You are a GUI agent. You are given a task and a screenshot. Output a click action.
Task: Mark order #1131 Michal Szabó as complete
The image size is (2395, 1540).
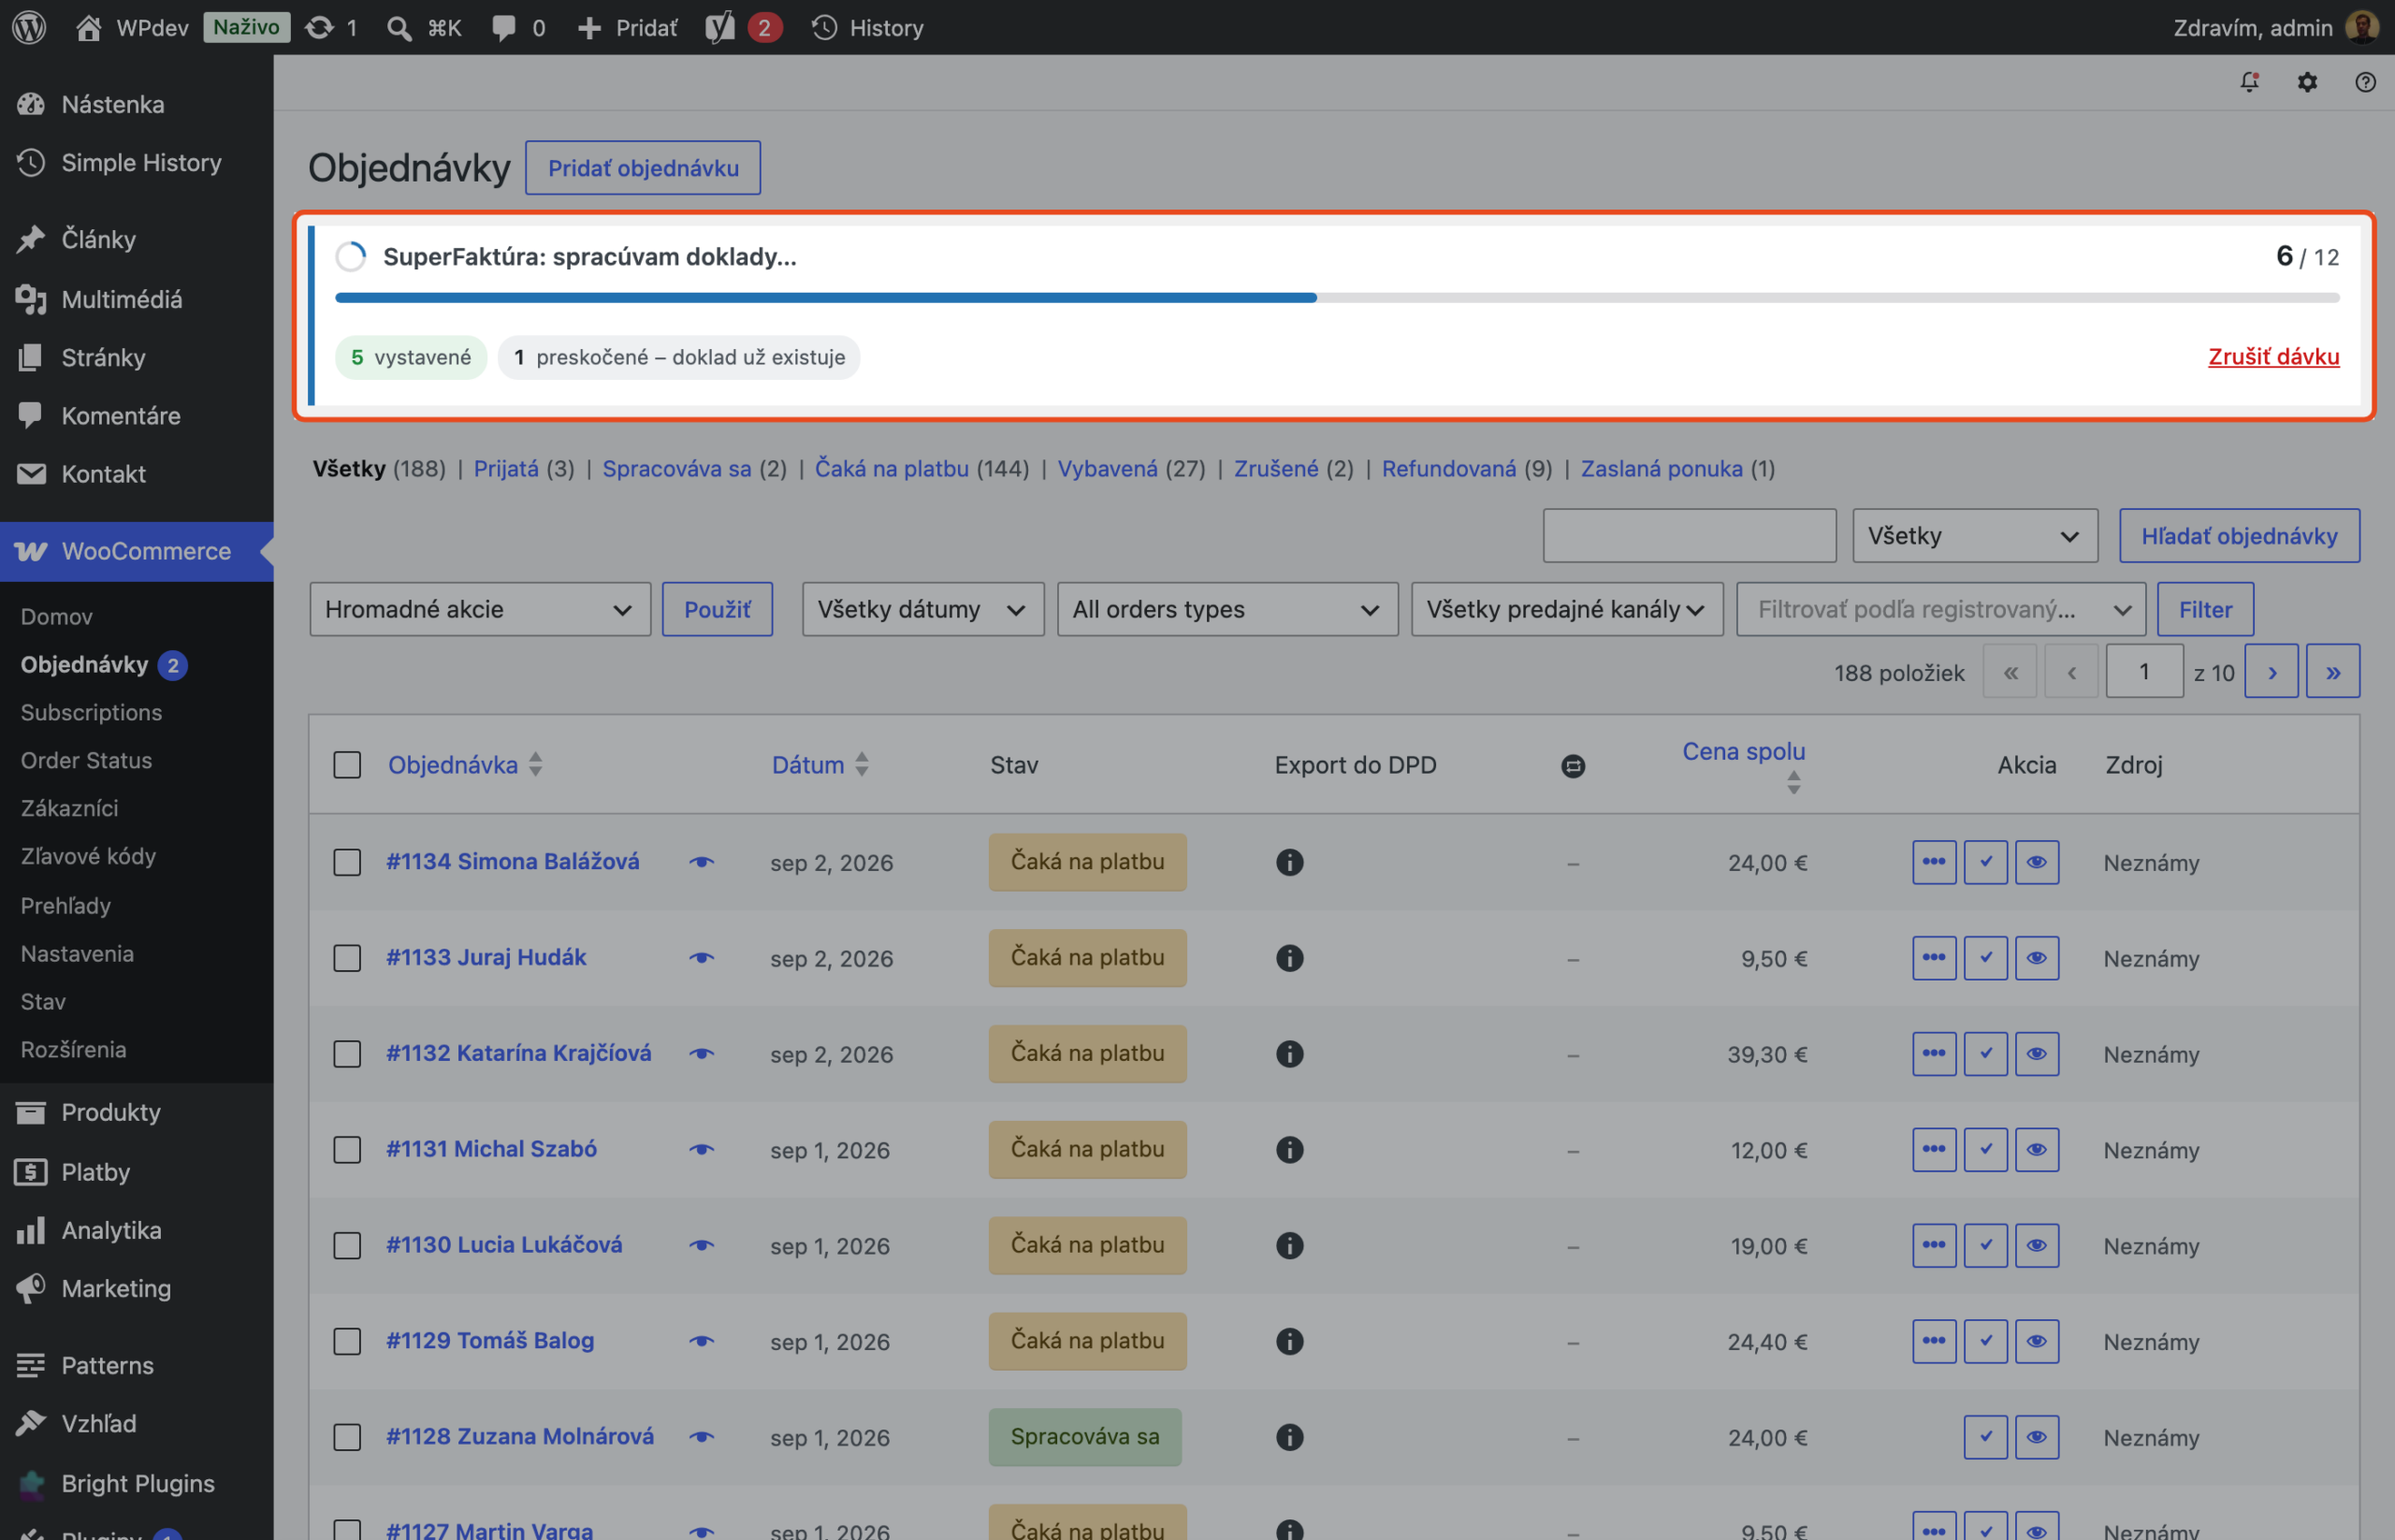pyautogui.click(x=1986, y=1150)
